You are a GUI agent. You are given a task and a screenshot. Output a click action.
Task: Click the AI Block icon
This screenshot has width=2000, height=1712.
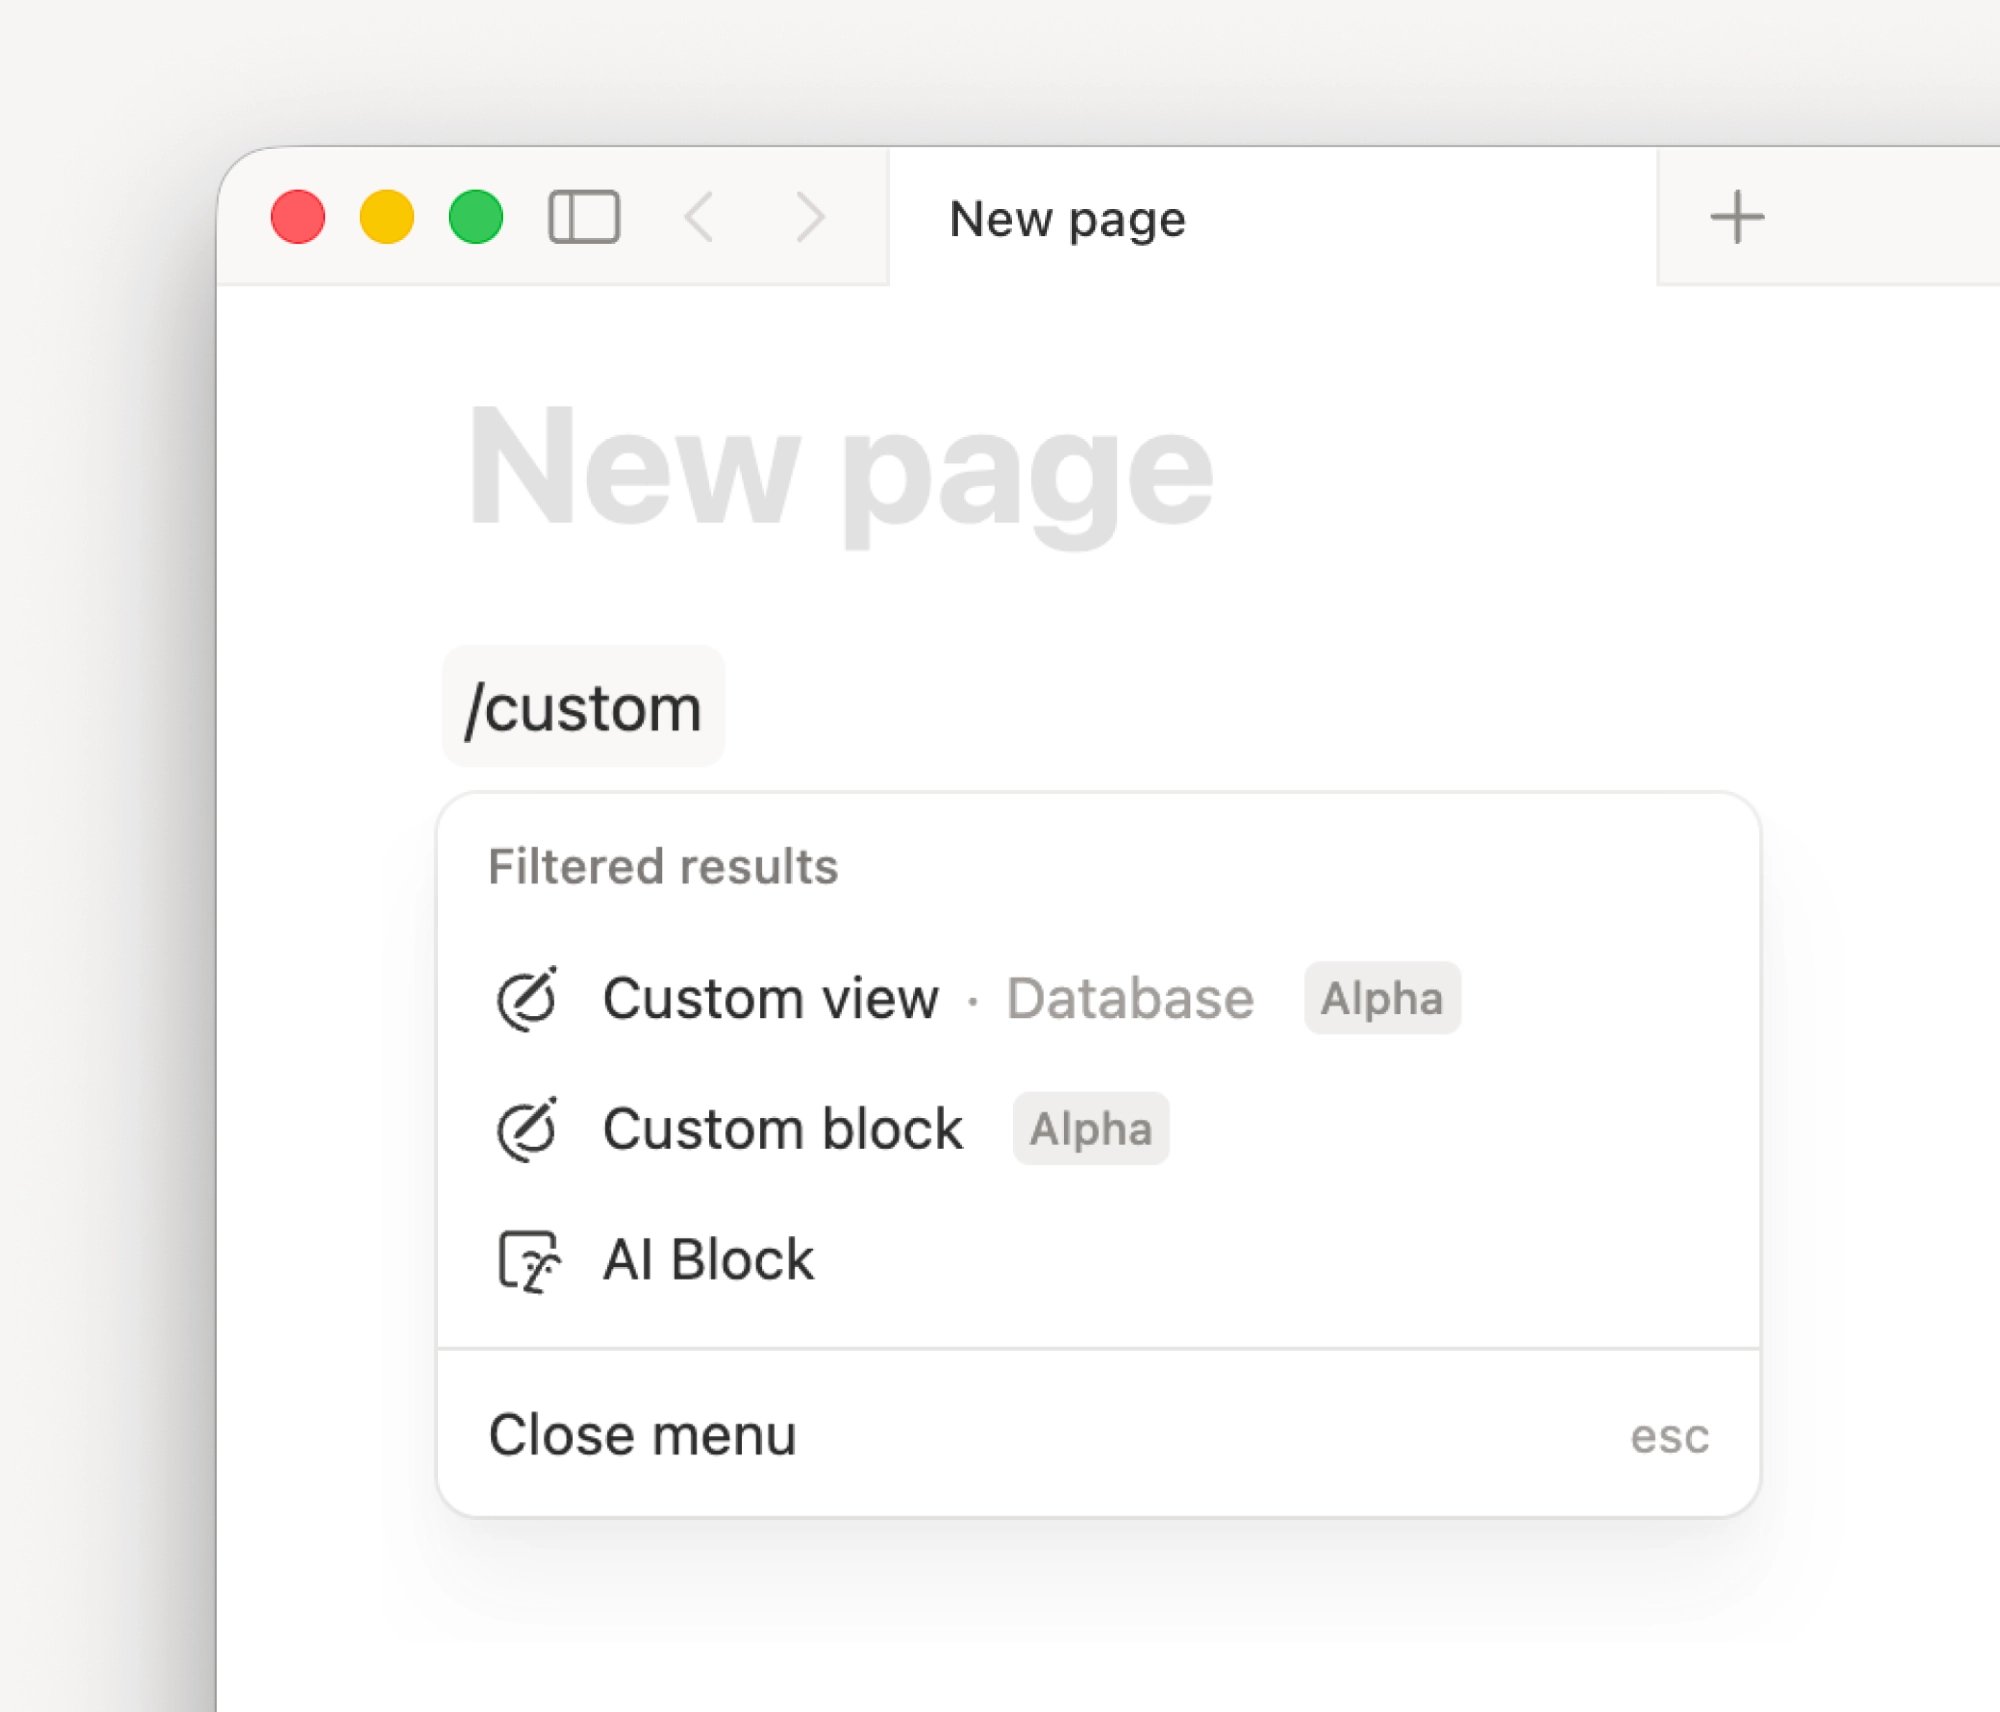click(529, 1261)
